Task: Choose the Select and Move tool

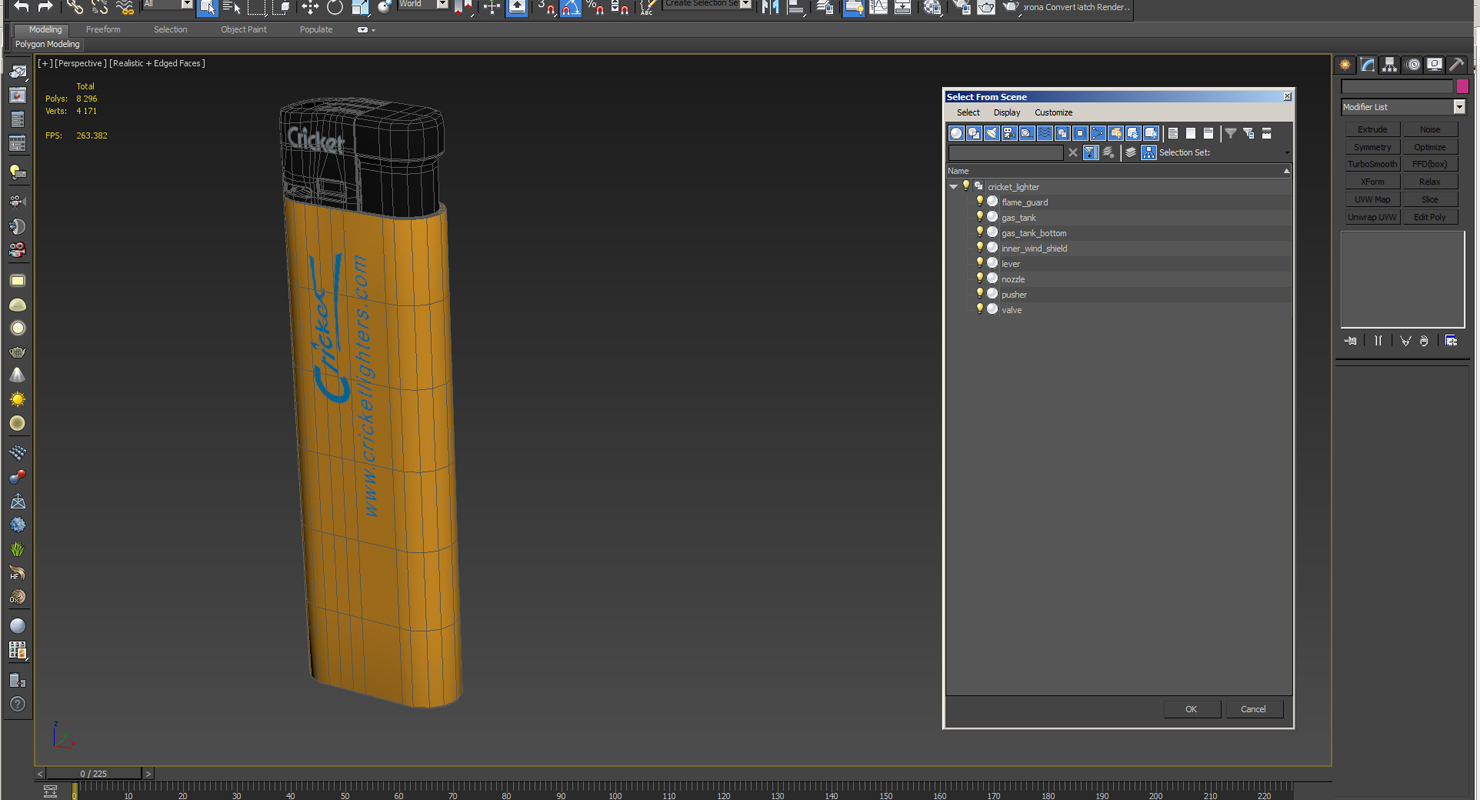Action: (x=310, y=7)
